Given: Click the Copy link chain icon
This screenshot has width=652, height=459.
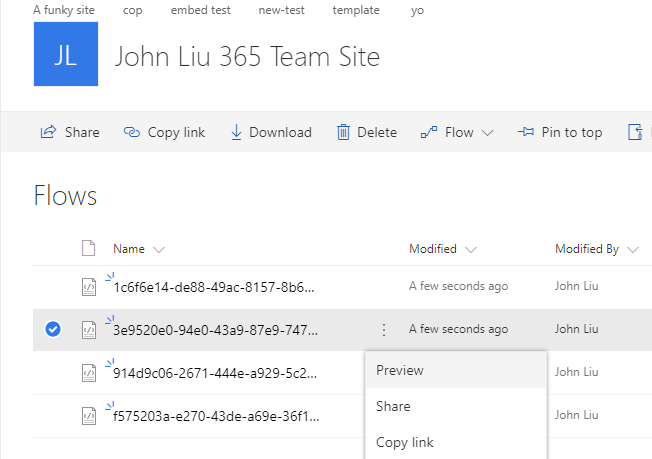Looking at the screenshot, I should coord(132,132).
